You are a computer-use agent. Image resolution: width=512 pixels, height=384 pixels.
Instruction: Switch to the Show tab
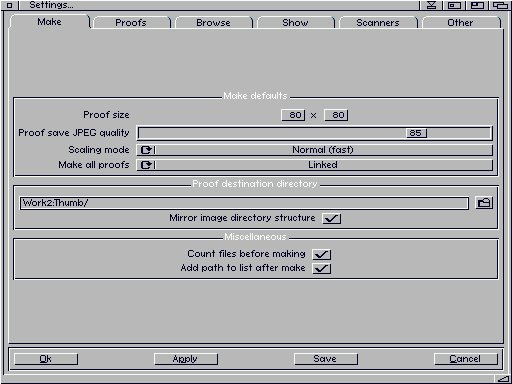[x=295, y=23]
